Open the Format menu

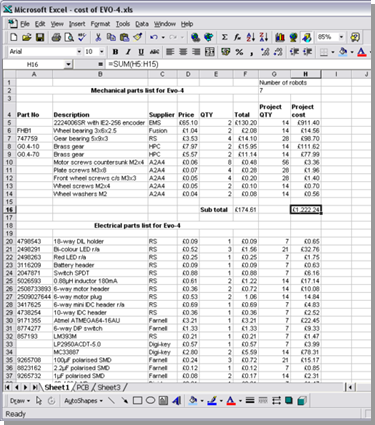(100, 24)
